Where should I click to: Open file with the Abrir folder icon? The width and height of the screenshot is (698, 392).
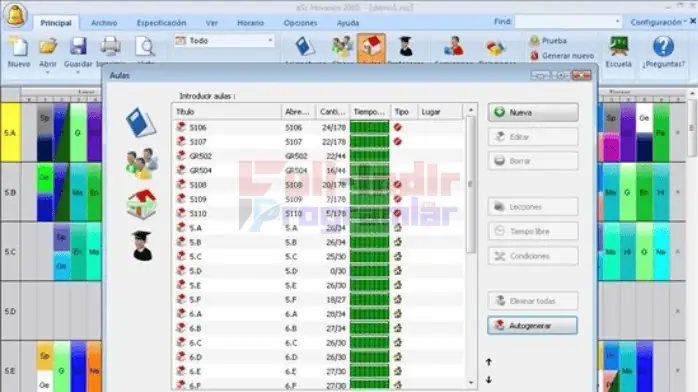tap(48, 46)
